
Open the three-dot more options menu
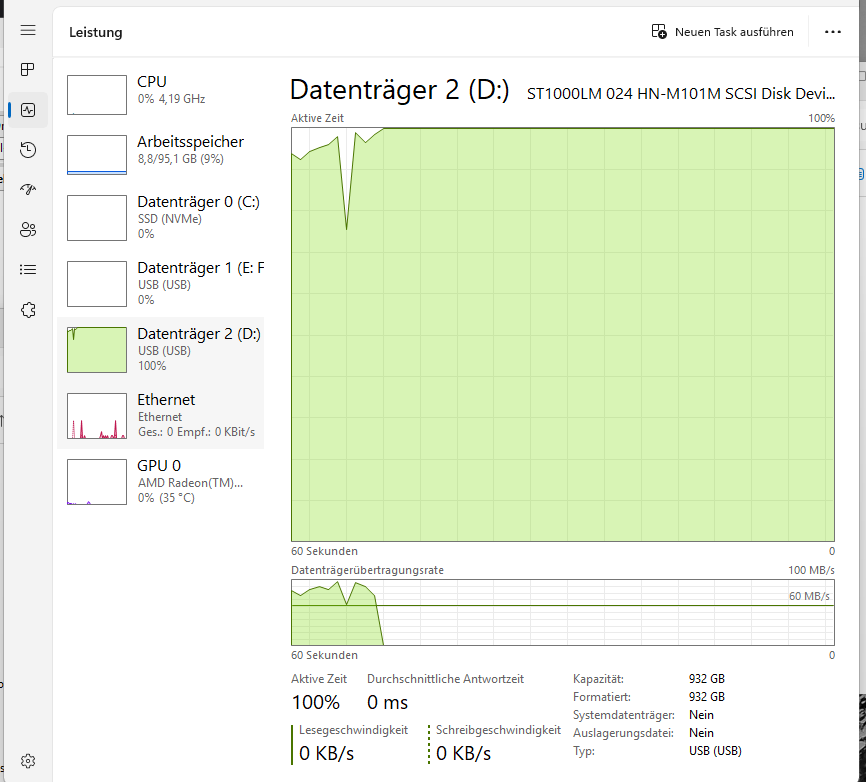click(832, 32)
